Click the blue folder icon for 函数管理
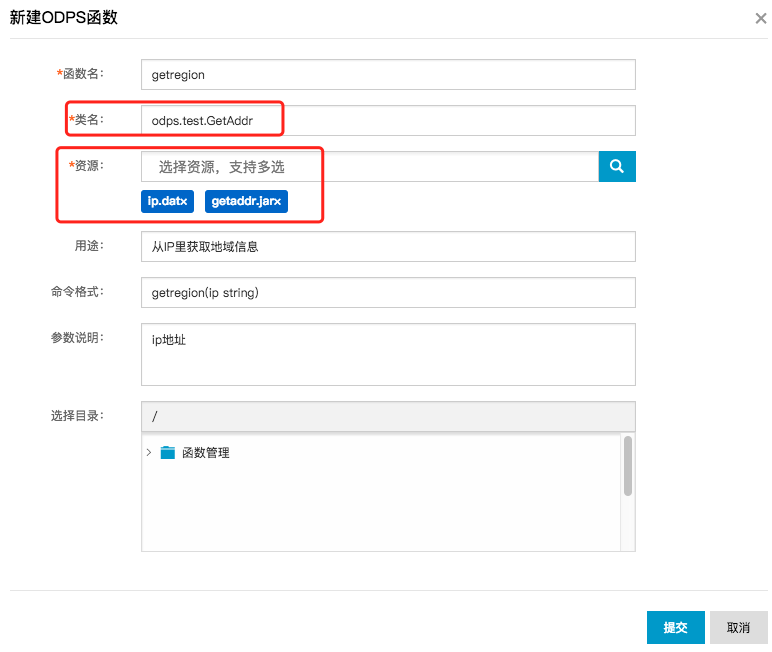The height and width of the screenshot is (652, 772). point(167,453)
